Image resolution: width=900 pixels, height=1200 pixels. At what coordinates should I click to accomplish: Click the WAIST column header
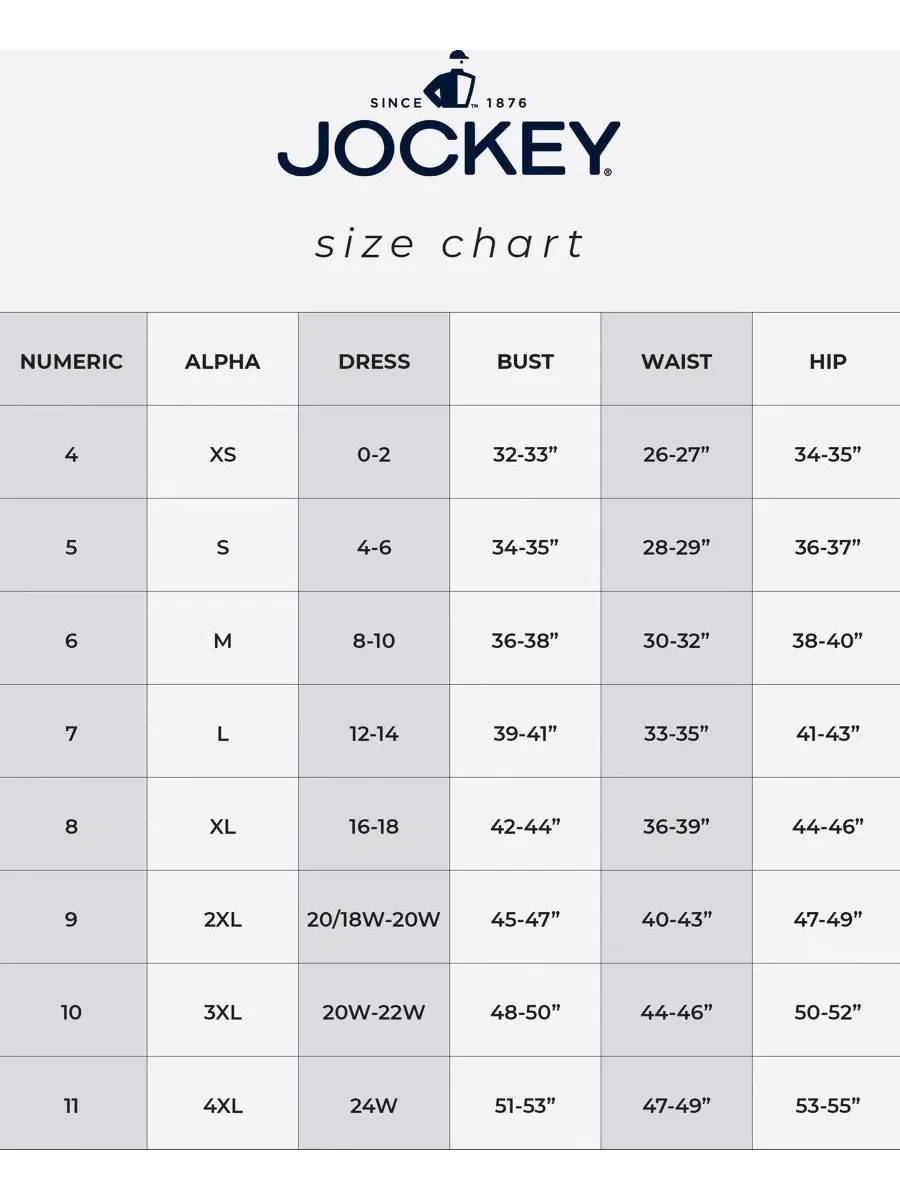coord(676,362)
